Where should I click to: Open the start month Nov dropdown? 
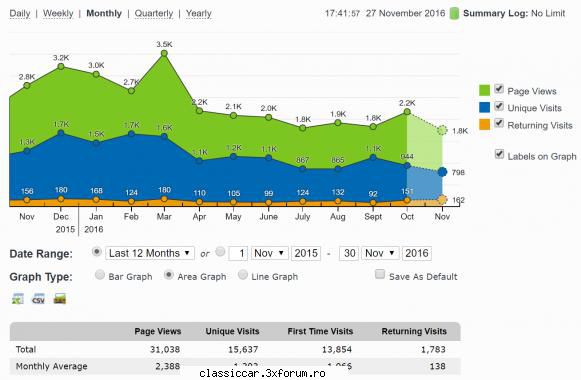coord(269,253)
